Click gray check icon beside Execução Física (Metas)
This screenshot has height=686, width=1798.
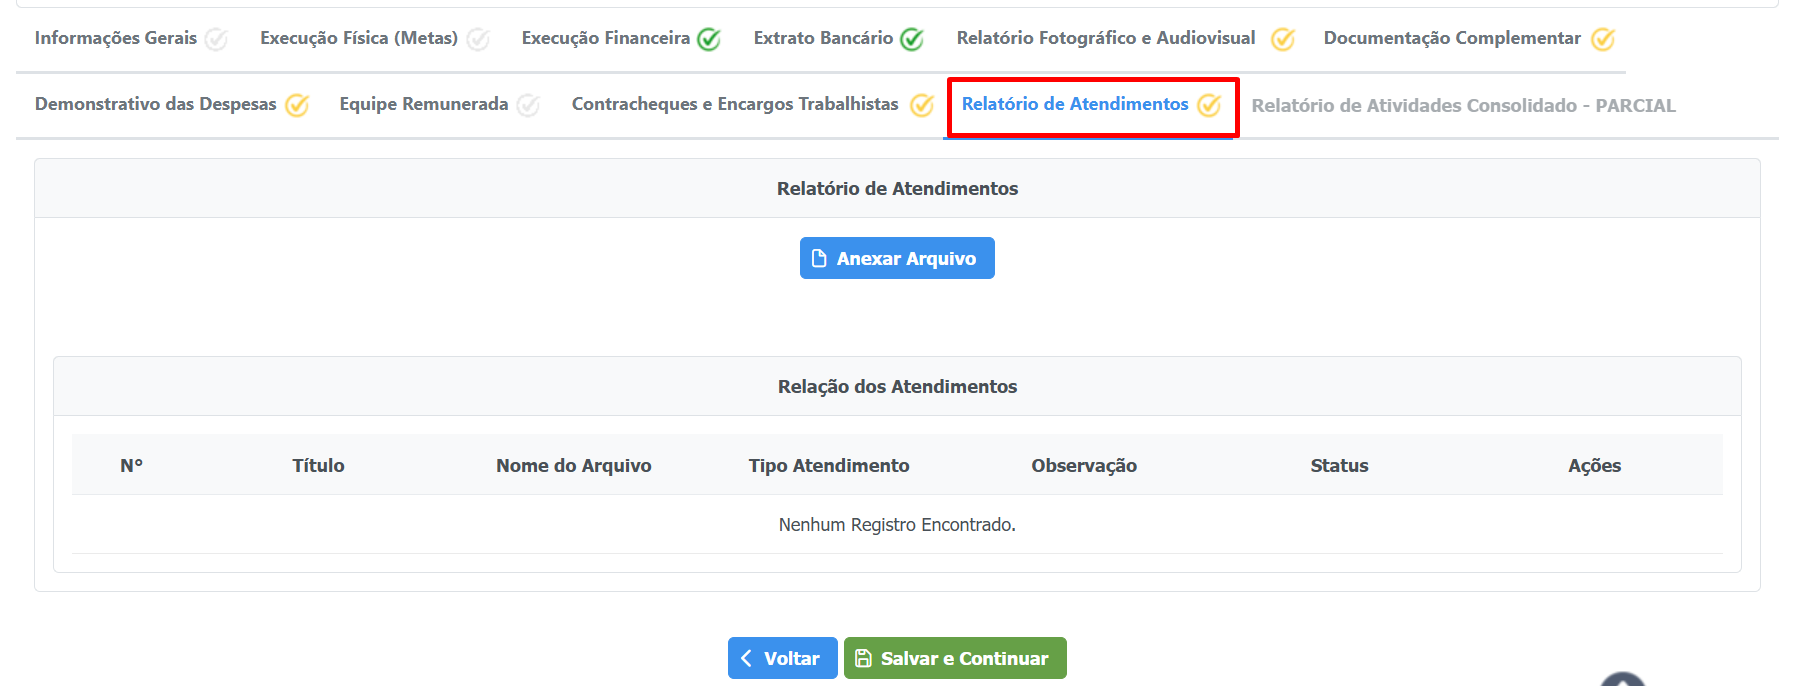tap(478, 39)
